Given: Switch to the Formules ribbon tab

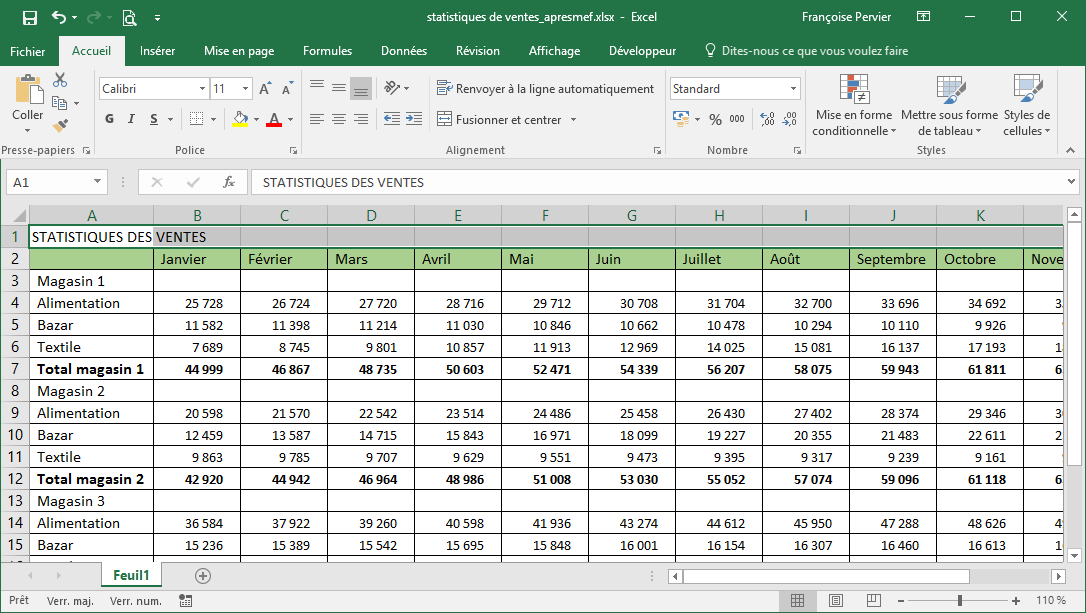Looking at the screenshot, I should click(327, 51).
